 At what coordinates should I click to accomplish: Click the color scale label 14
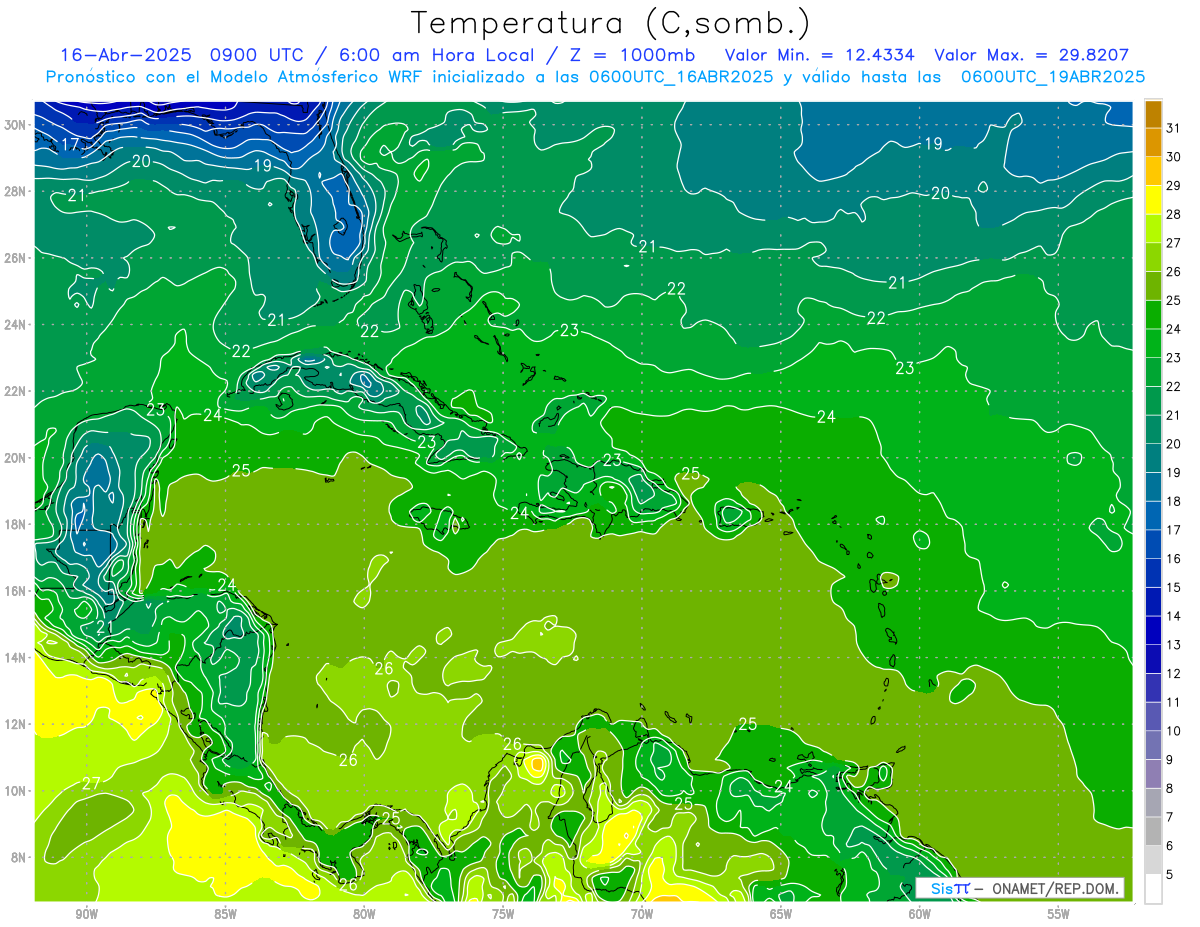point(1174,616)
